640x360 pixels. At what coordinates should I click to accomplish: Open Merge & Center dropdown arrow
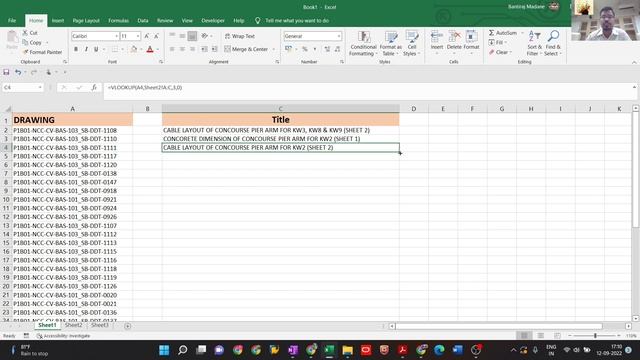point(273,49)
